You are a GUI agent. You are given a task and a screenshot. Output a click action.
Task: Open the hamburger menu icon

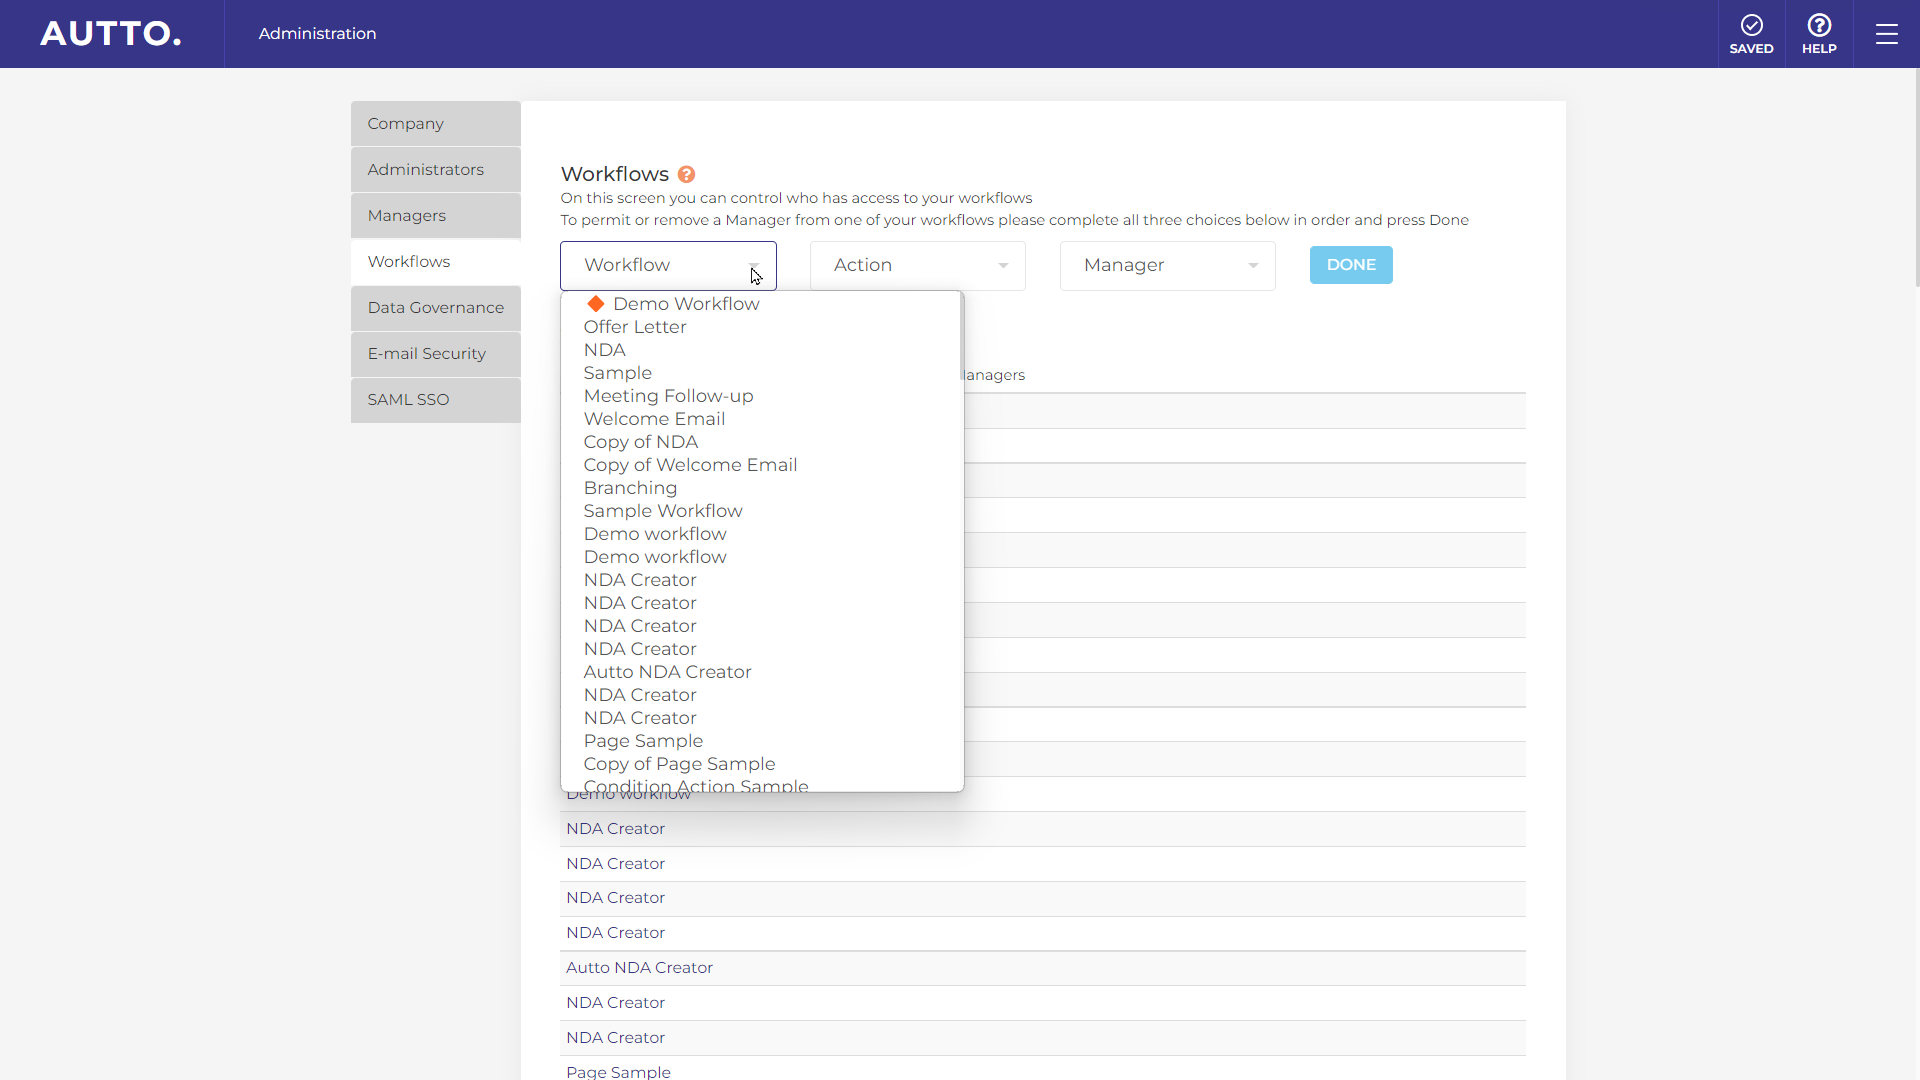click(1886, 34)
